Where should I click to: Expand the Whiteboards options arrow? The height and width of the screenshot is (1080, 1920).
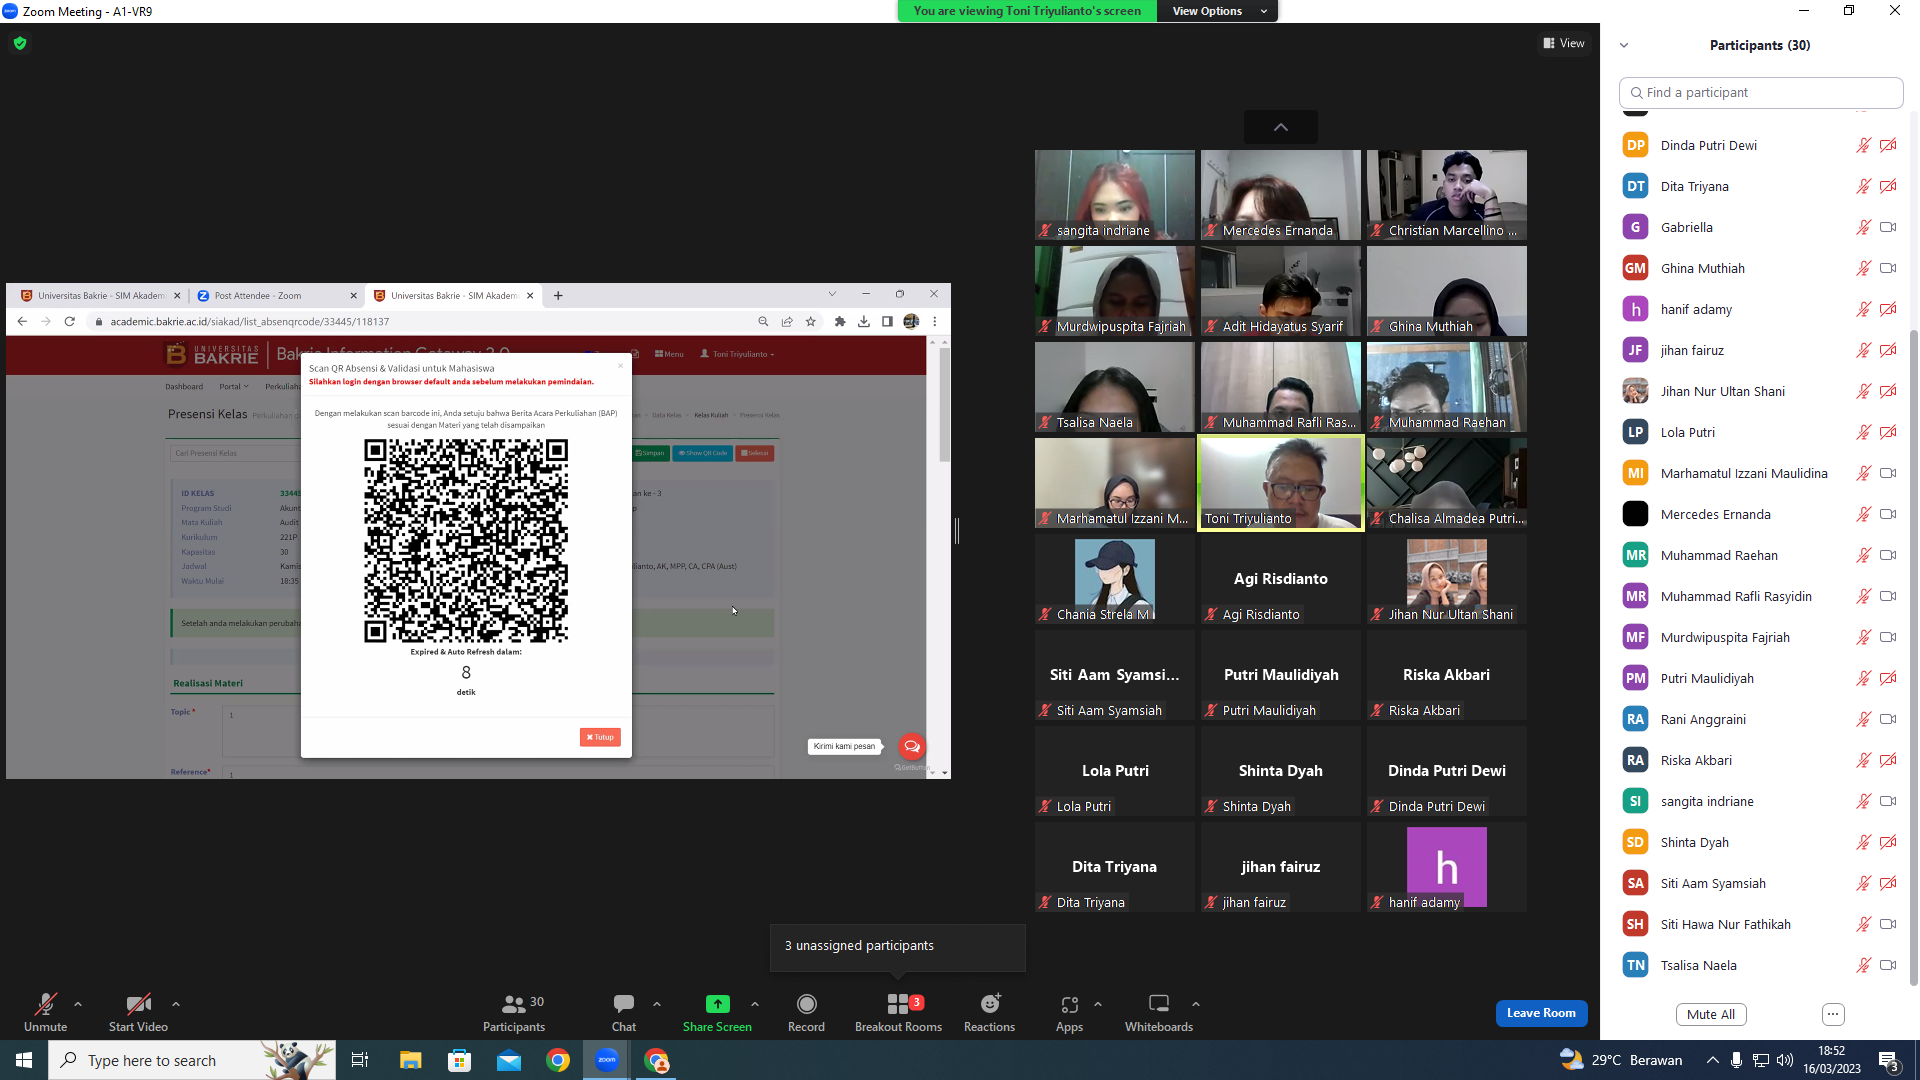[1196, 1004]
